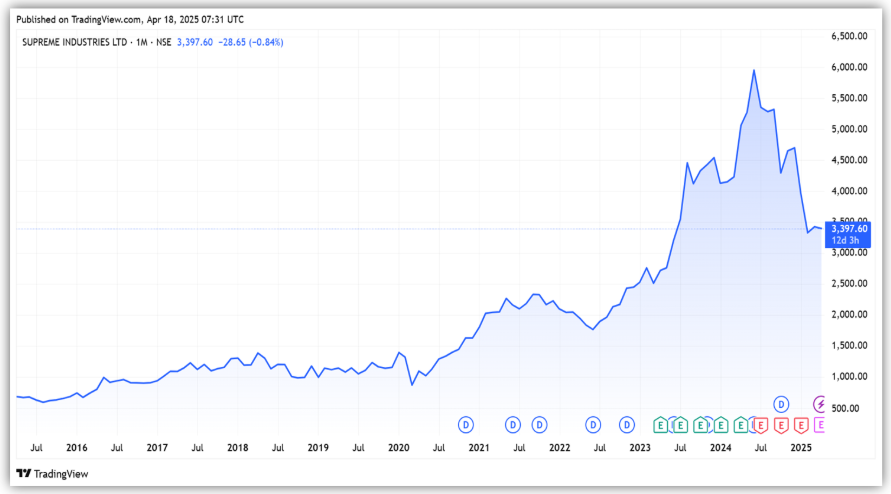Click the blue 3,397.60 current price tag
The image size is (891, 494).
tap(849, 228)
